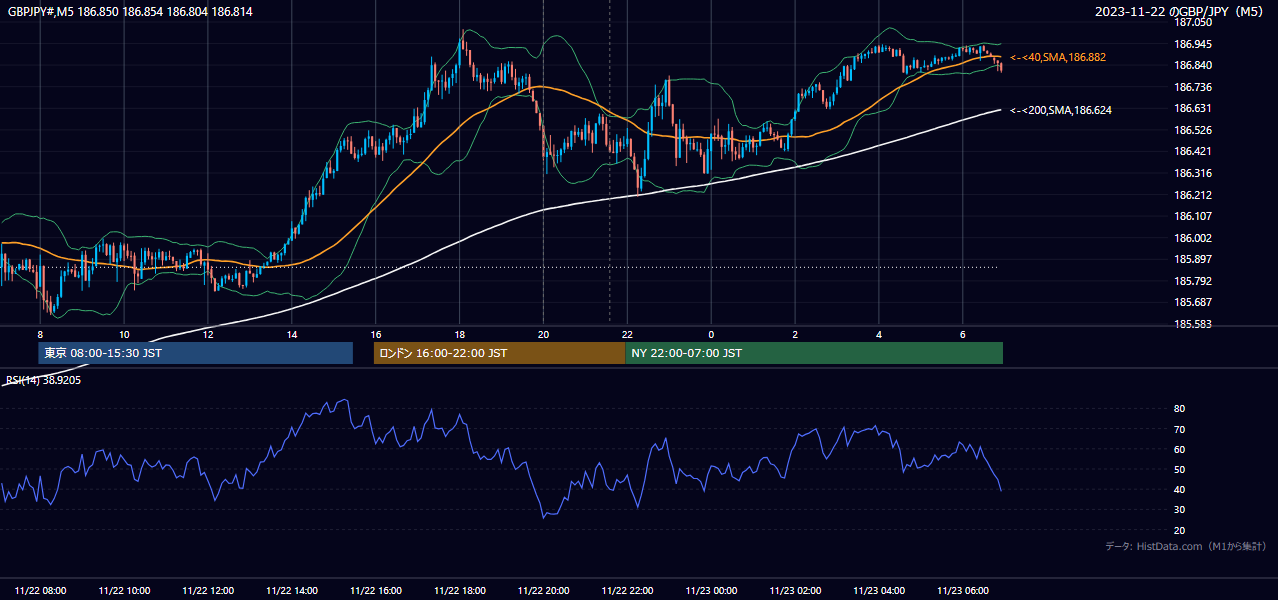Viewport: 1278px width, 600px height.
Task: Click time label 11/22 16:00
Action: click(x=376, y=591)
